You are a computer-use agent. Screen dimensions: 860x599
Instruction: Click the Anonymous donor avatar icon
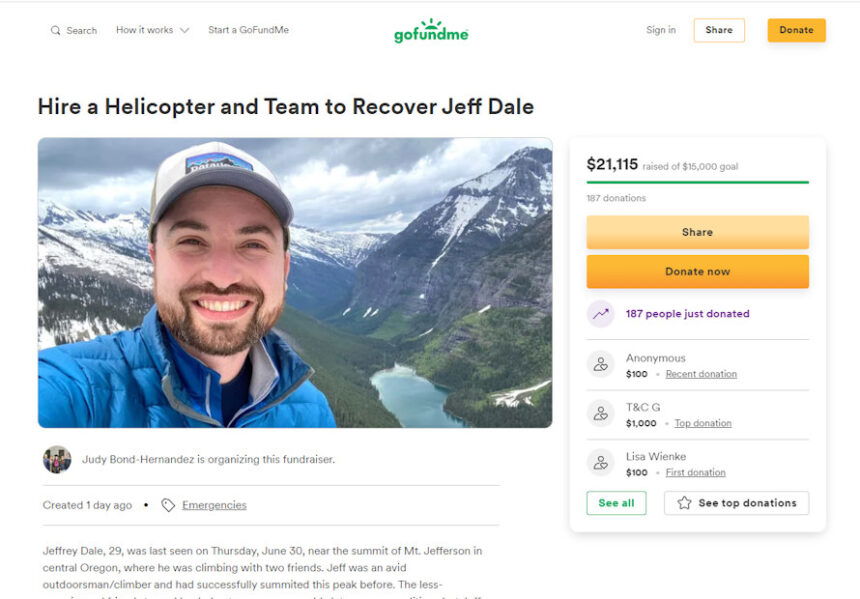point(601,364)
